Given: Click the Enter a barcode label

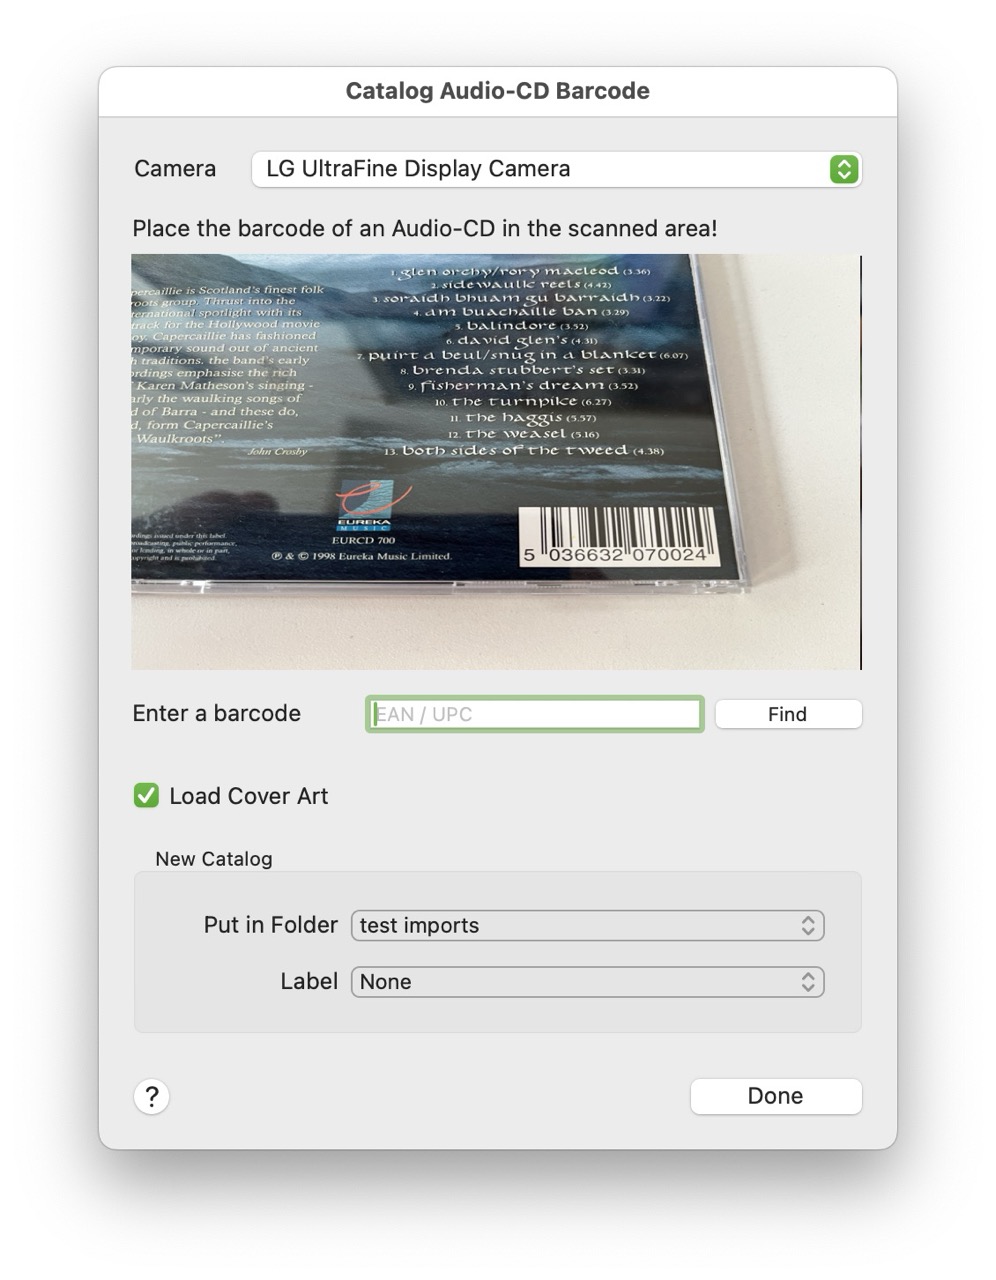Looking at the screenshot, I should pos(217,713).
